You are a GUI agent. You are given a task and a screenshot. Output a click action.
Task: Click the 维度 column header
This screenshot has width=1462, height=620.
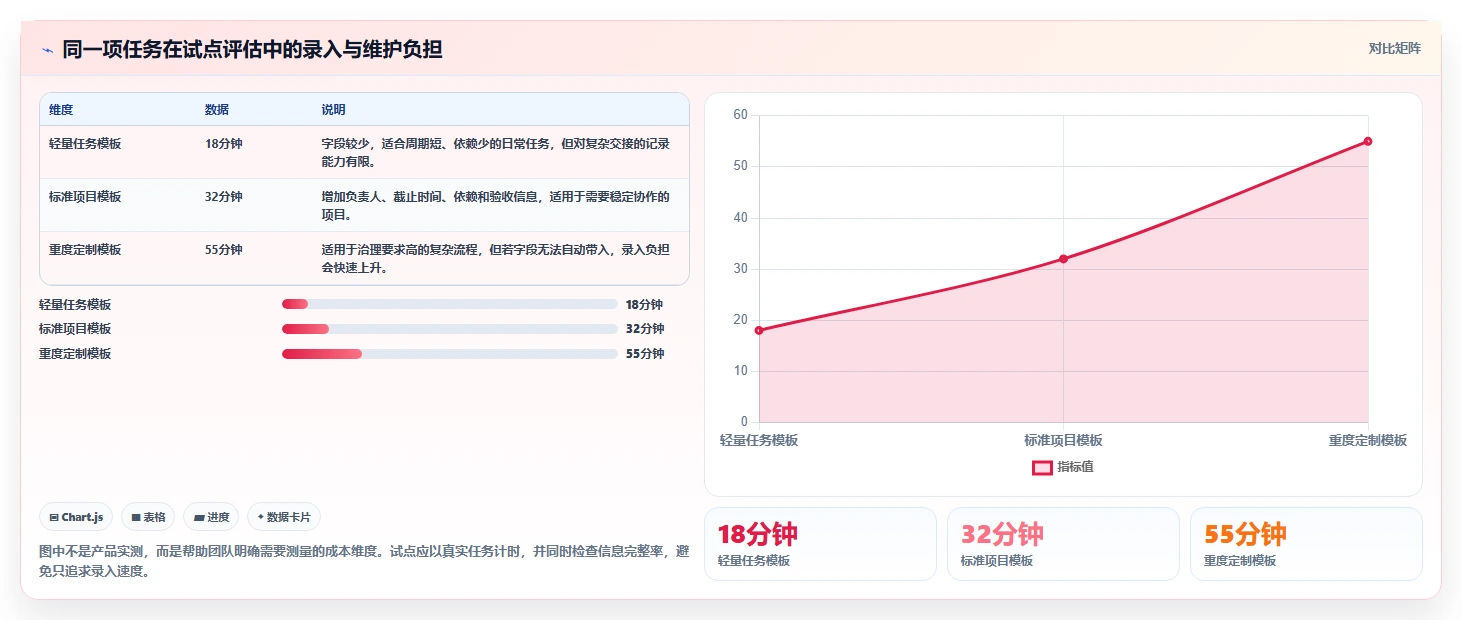pyautogui.click(x=61, y=110)
